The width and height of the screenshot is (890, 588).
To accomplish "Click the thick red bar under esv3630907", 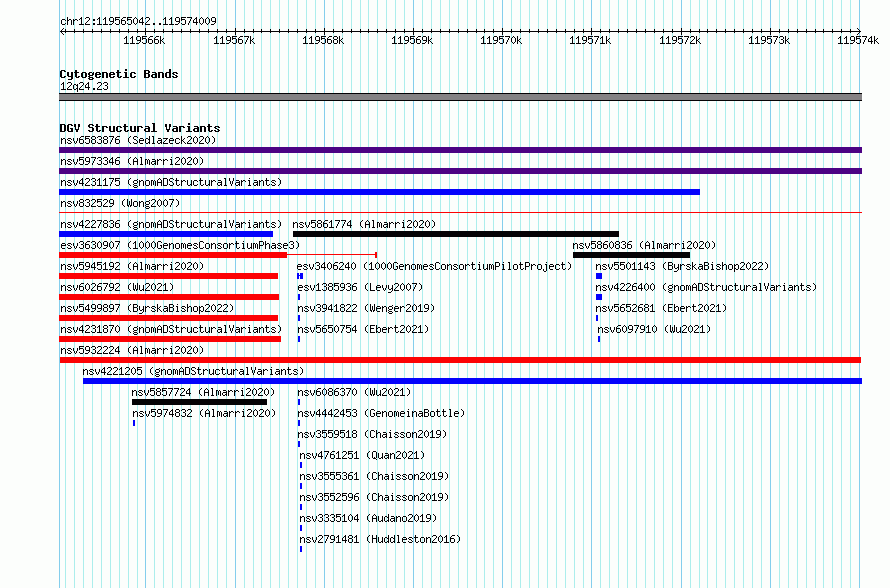I will pos(173,255).
